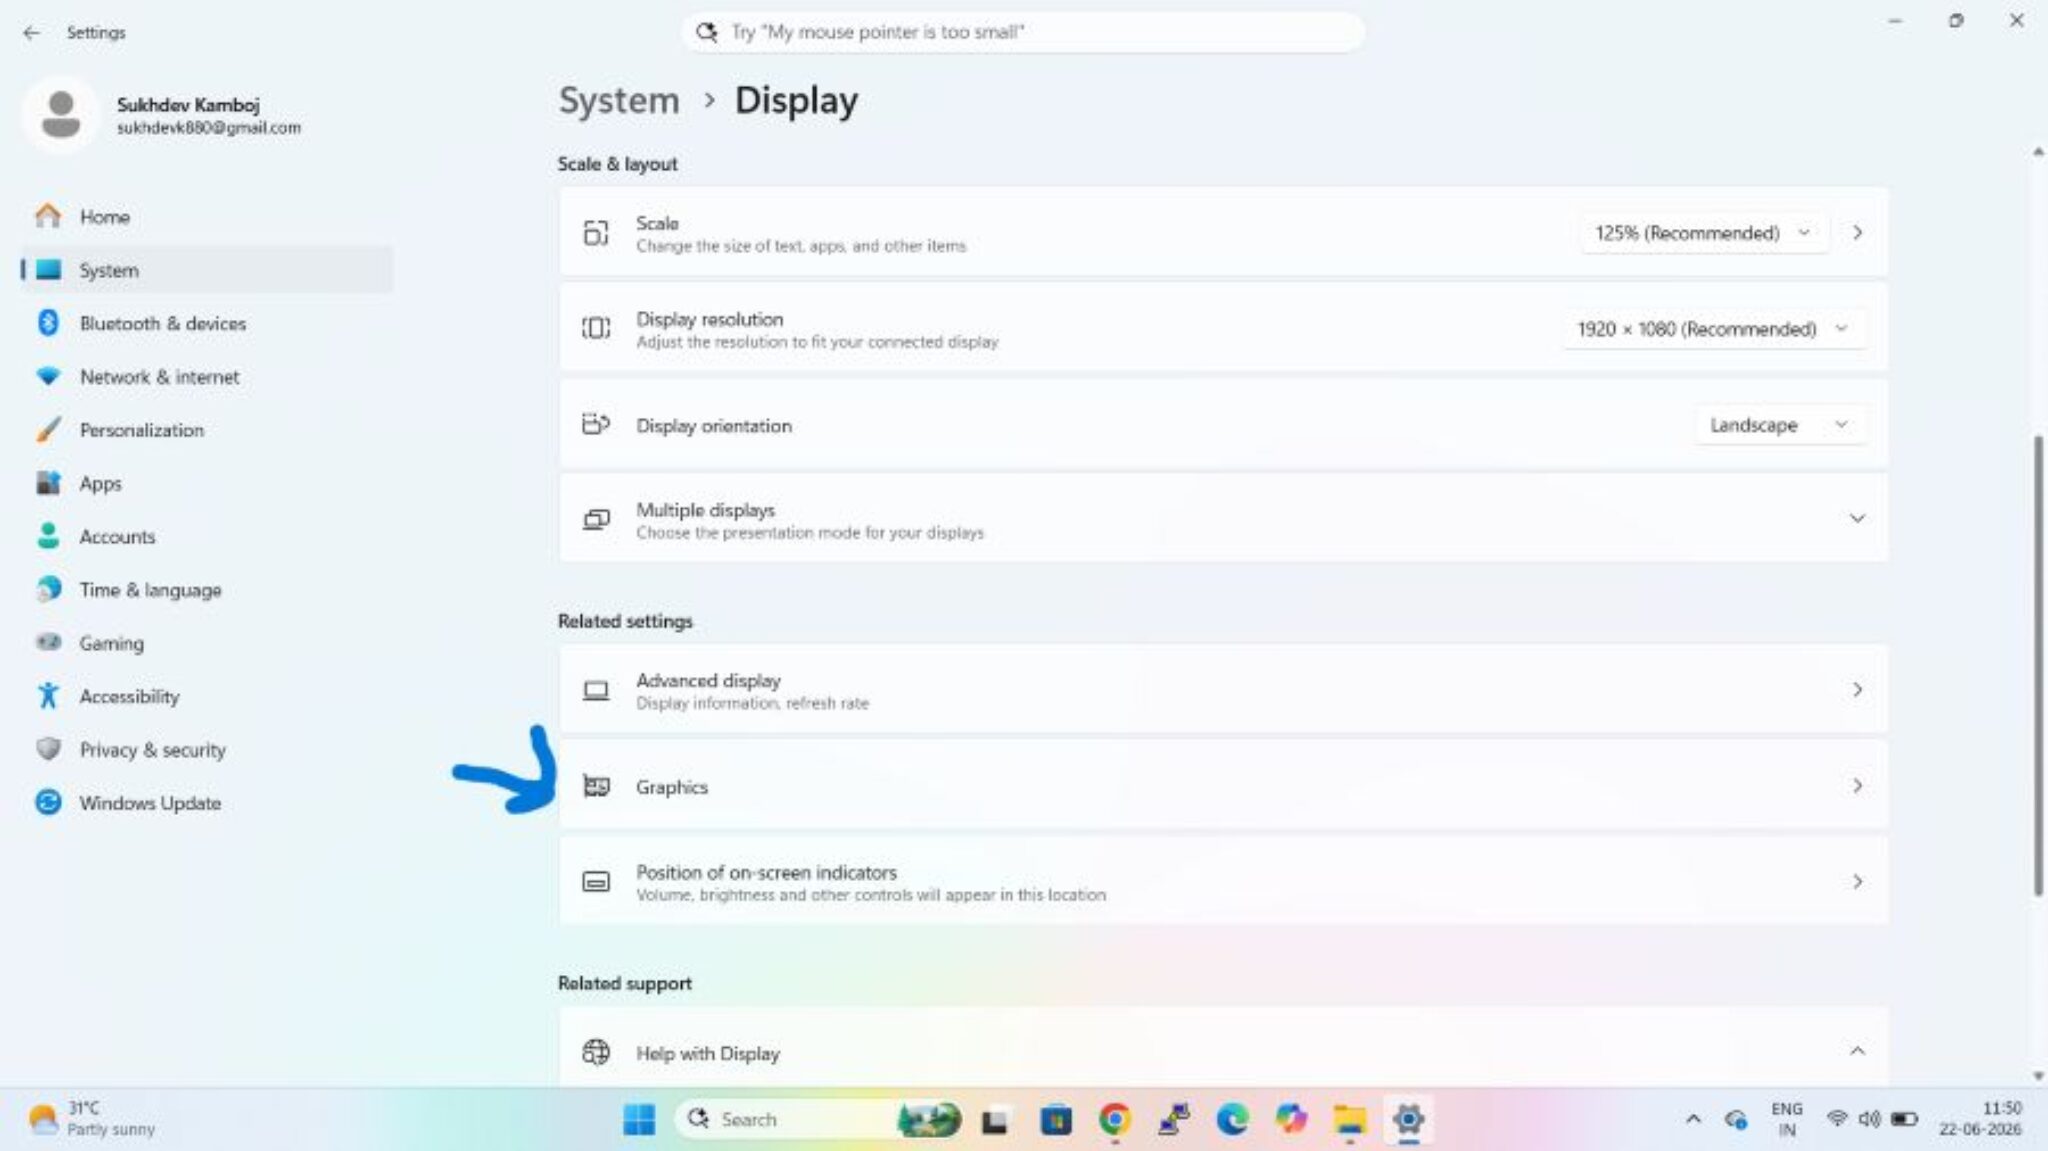Go to Home in the sidebar

207,216
